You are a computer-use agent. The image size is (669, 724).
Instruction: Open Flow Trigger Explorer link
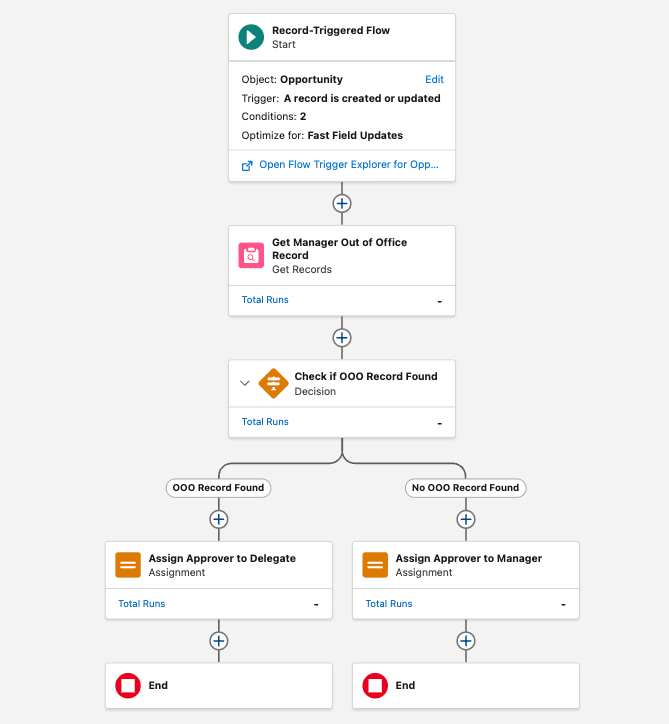348,165
